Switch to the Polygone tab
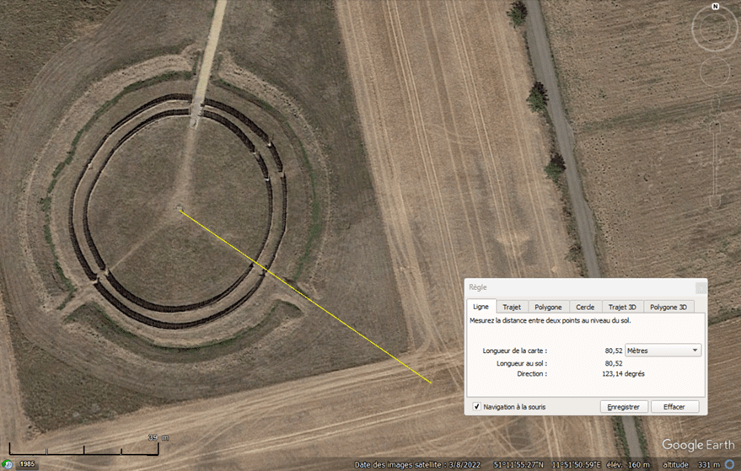 (x=547, y=307)
